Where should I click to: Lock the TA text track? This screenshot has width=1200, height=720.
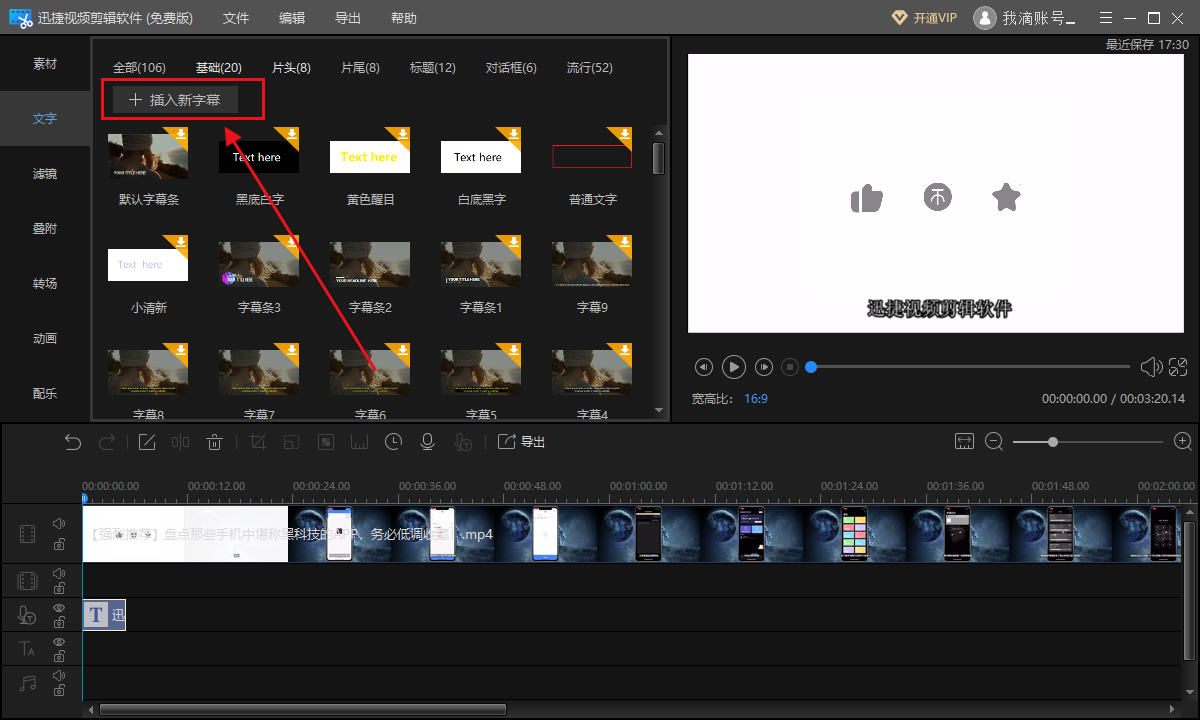click(x=59, y=657)
